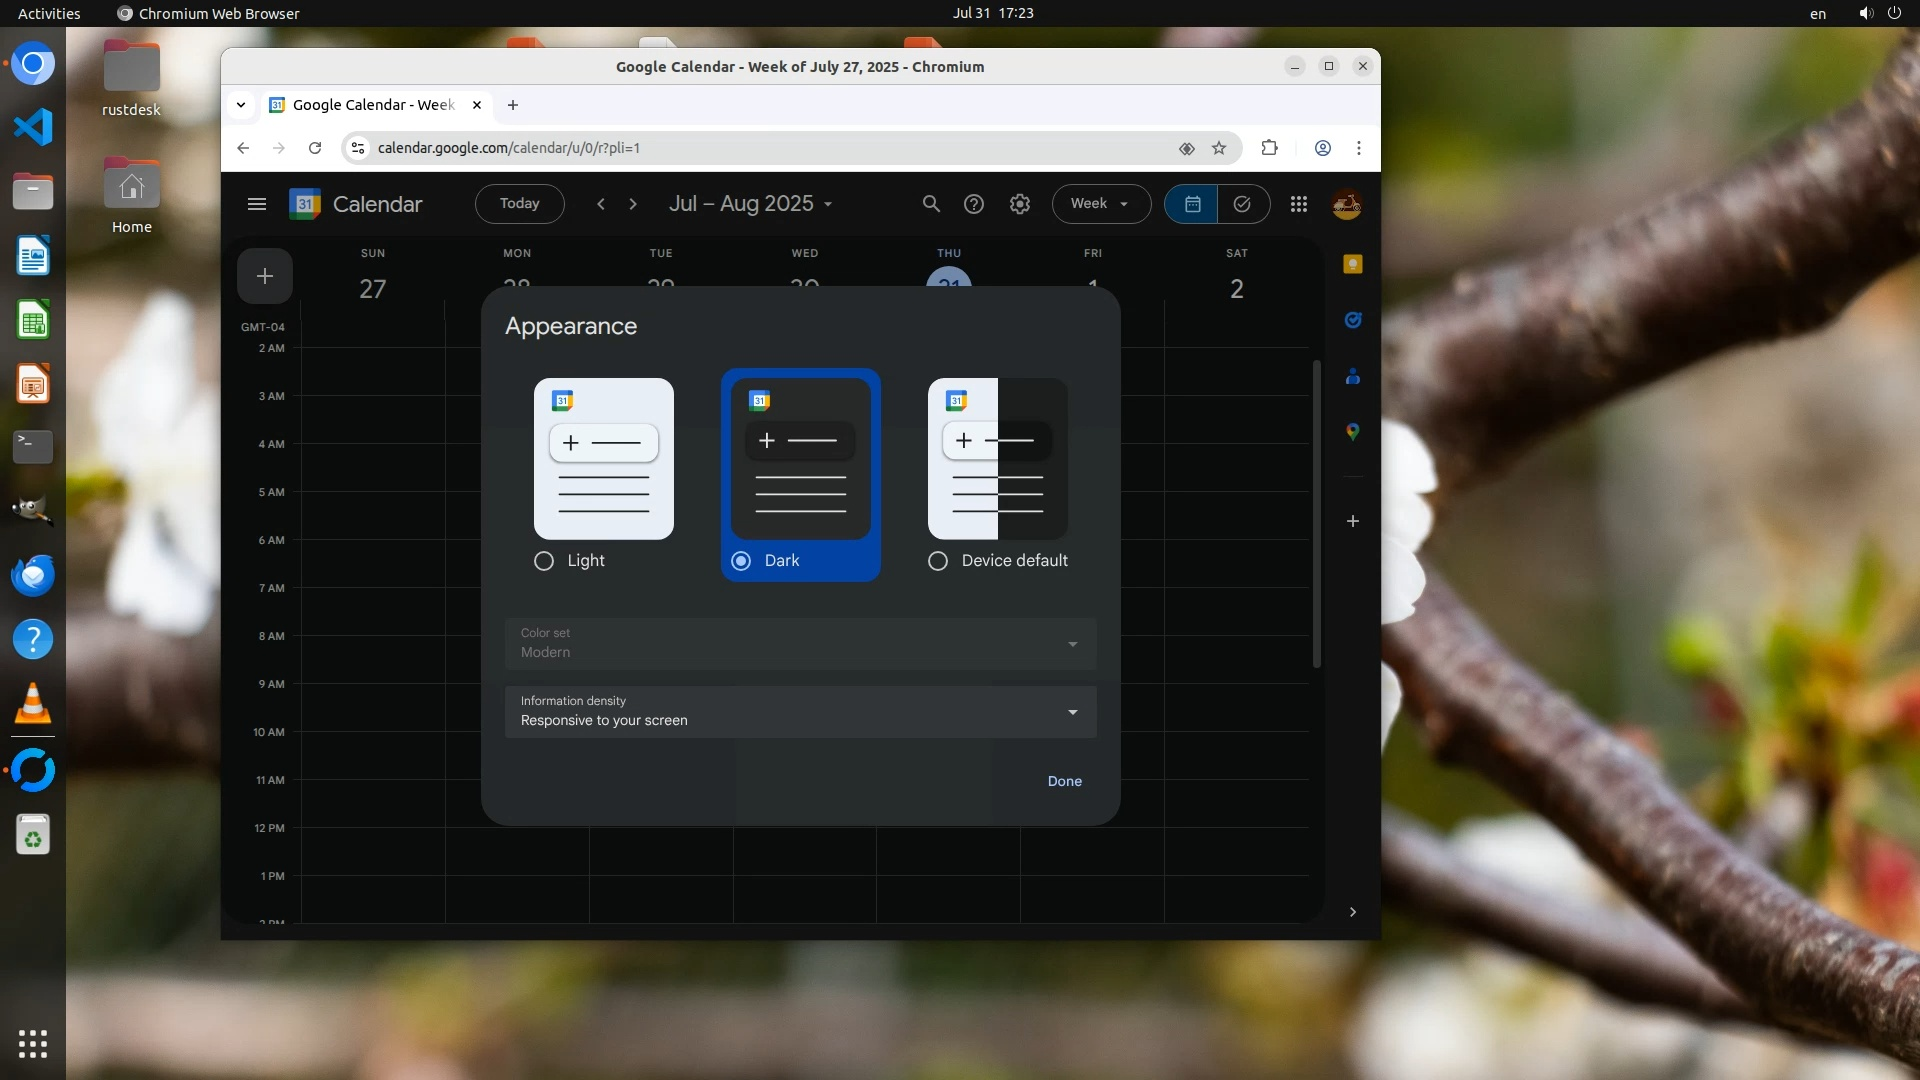Switch to Tasks view checkmark icon

[1242, 204]
